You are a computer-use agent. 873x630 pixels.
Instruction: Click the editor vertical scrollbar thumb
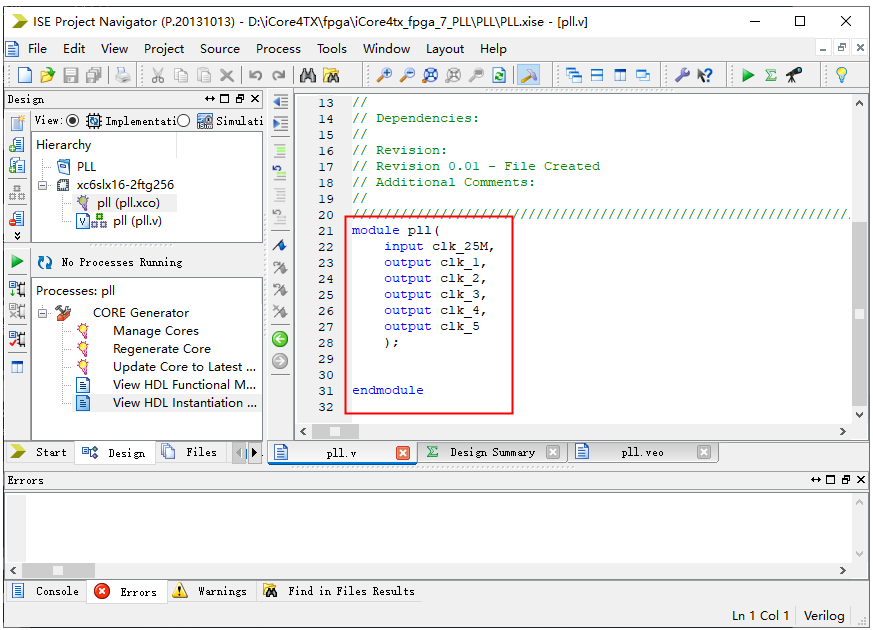858,313
